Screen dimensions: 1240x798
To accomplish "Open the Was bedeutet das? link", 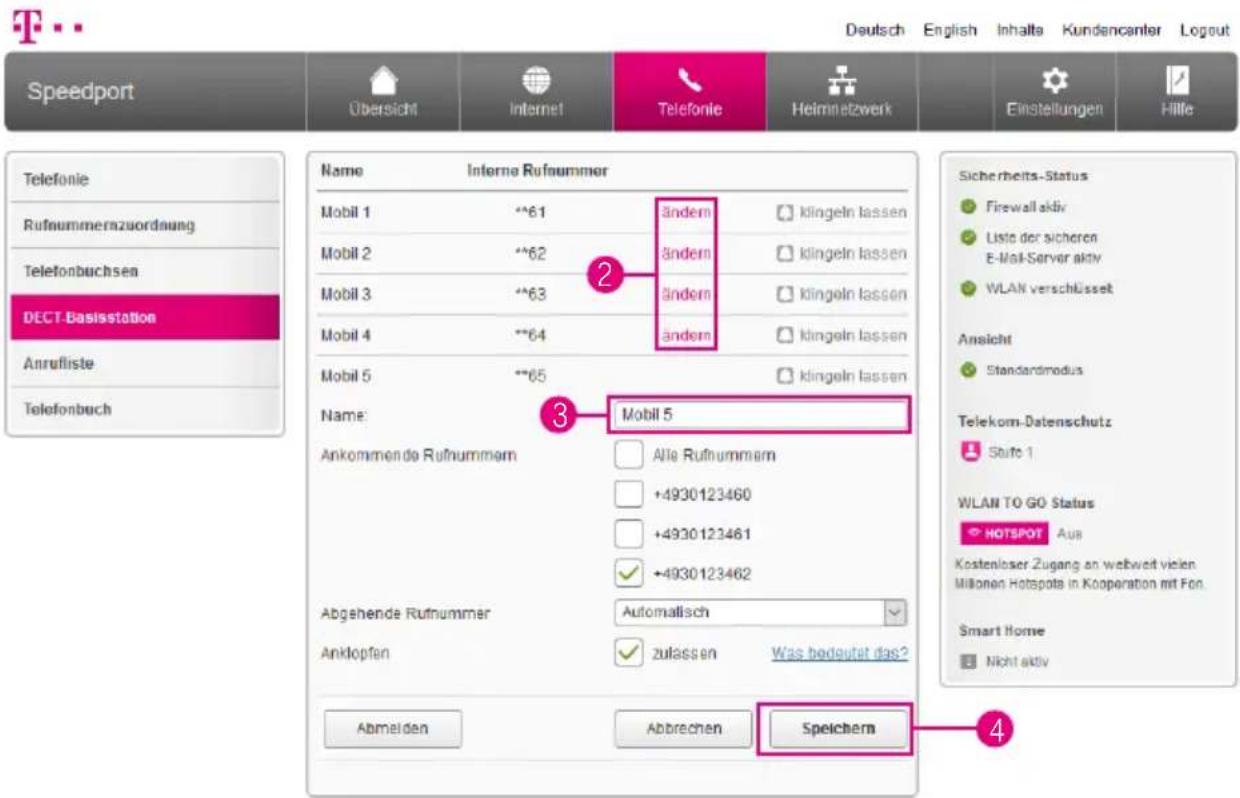I will tap(840, 653).
